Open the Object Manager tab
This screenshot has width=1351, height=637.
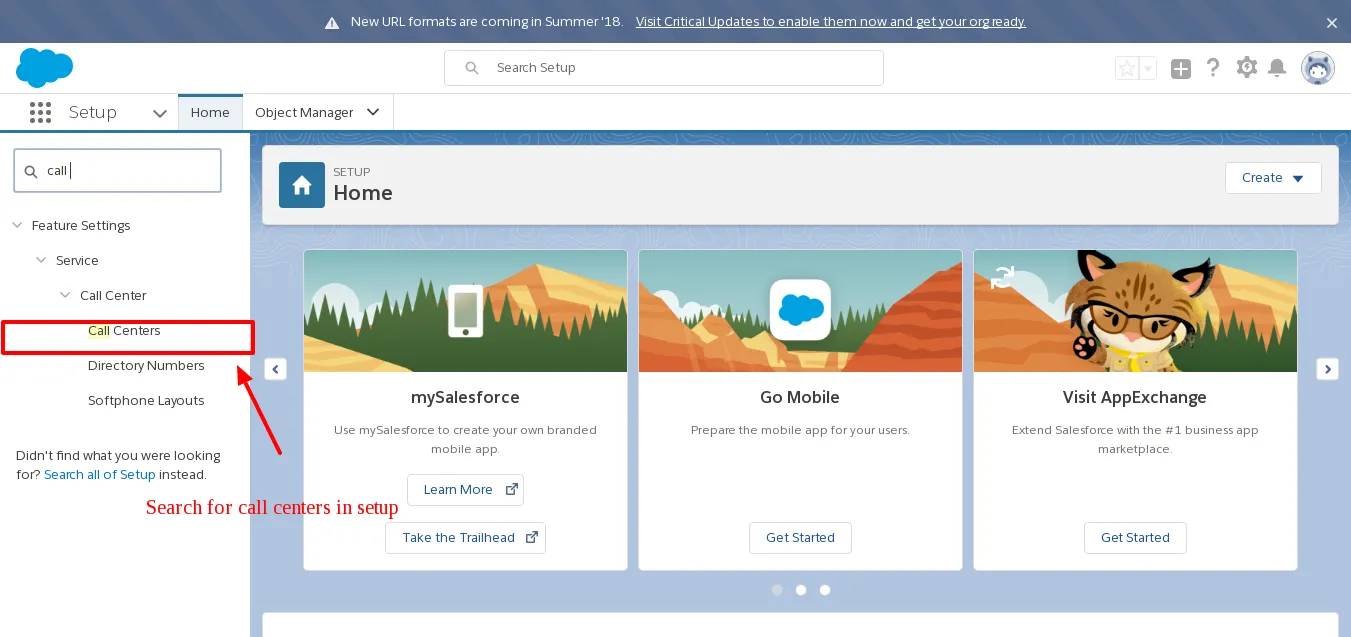304,112
